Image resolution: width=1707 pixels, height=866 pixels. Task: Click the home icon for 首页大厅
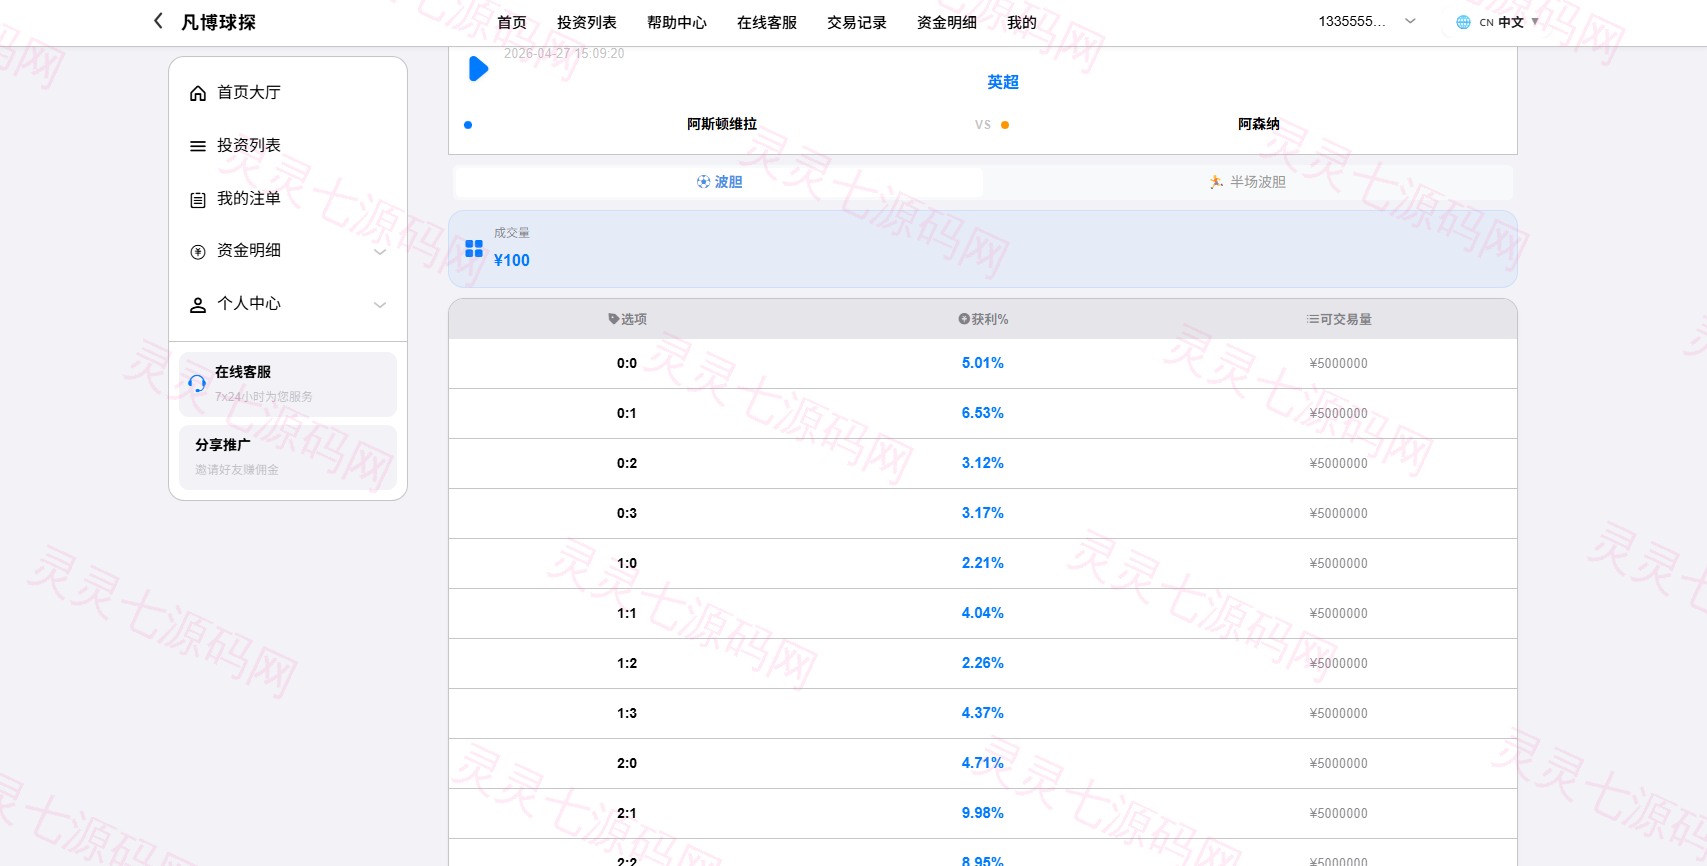[198, 93]
